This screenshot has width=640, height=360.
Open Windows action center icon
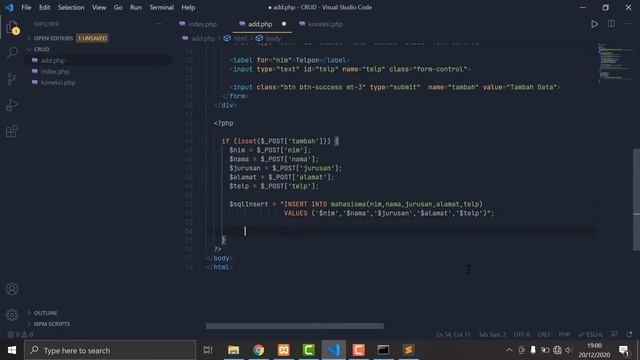click(624, 350)
